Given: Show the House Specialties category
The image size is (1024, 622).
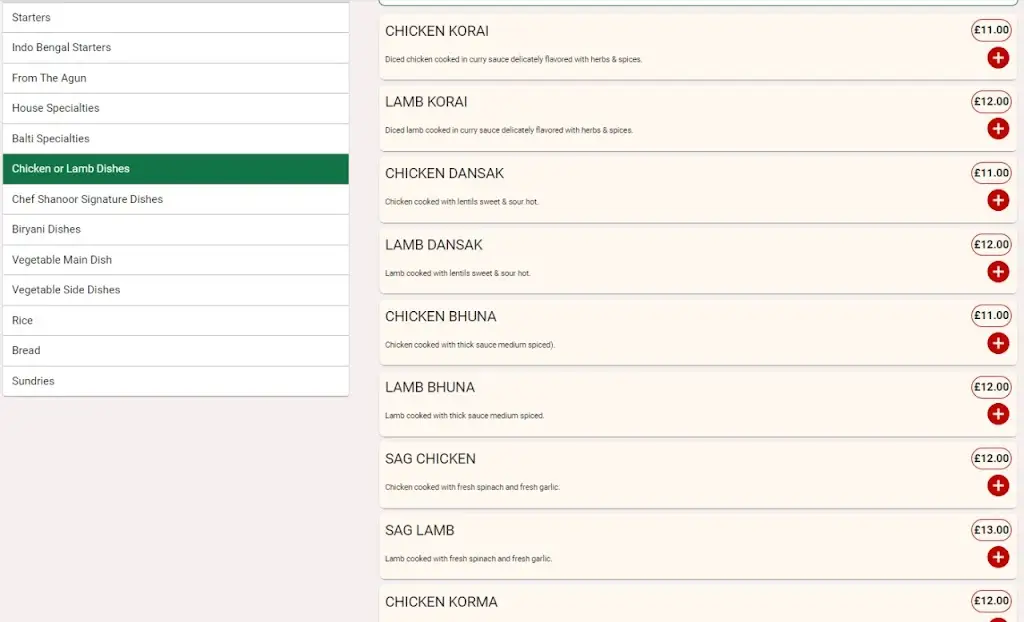Looking at the screenshot, I should click(x=175, y=108).
